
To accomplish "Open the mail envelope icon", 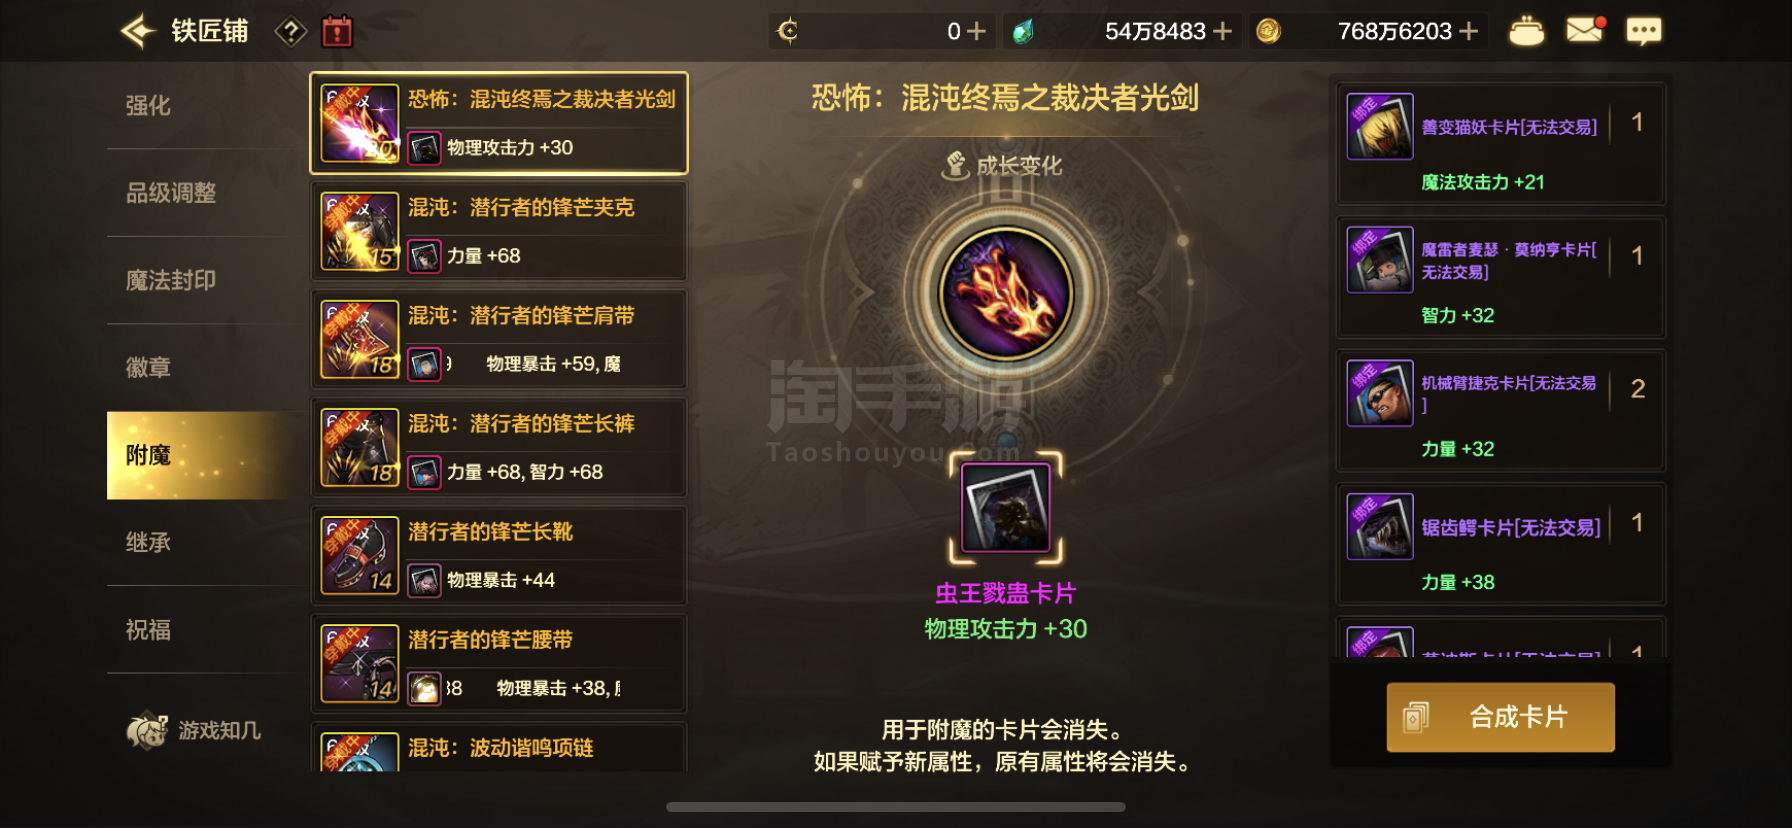I will tap(1585, 30).
